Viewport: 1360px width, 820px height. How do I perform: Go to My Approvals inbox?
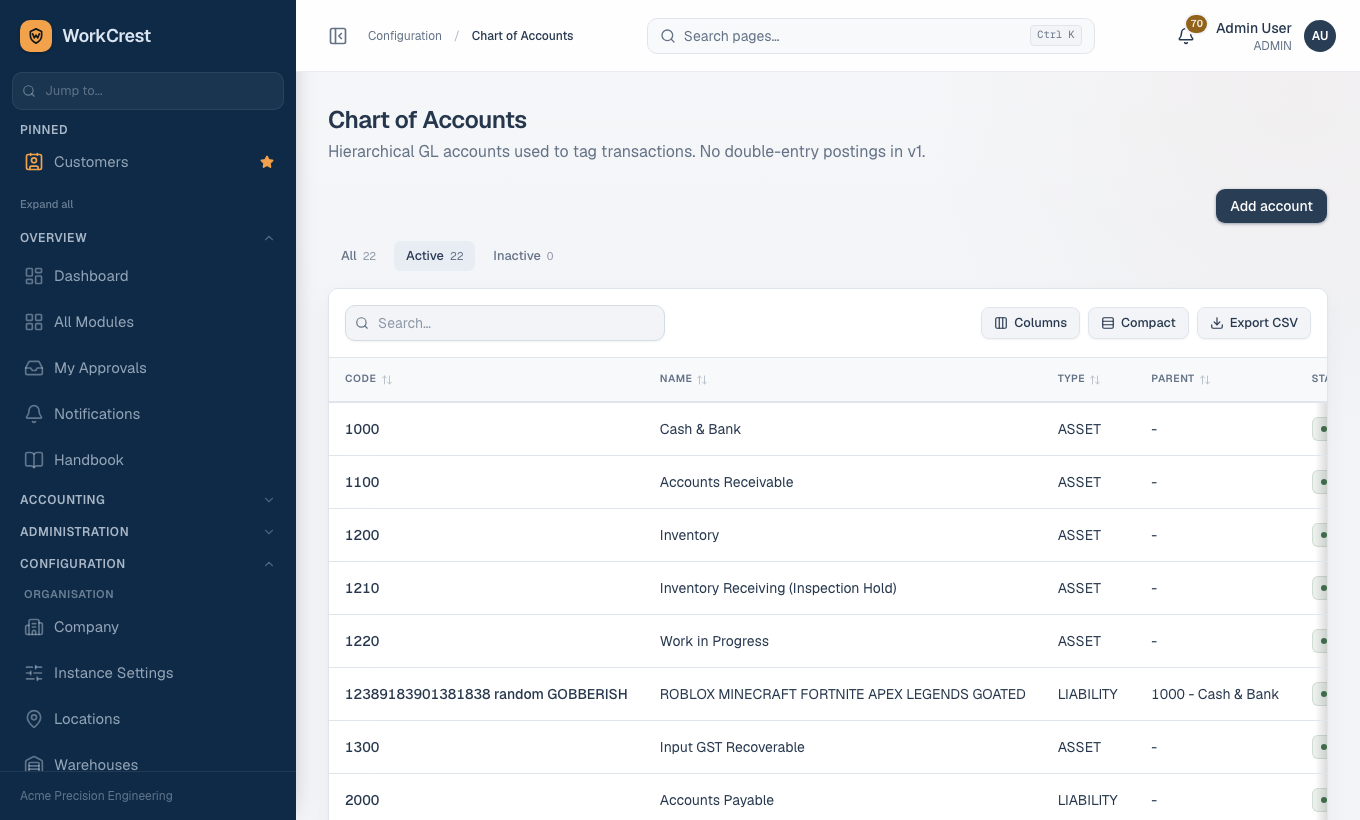click(x=148, y=368)
